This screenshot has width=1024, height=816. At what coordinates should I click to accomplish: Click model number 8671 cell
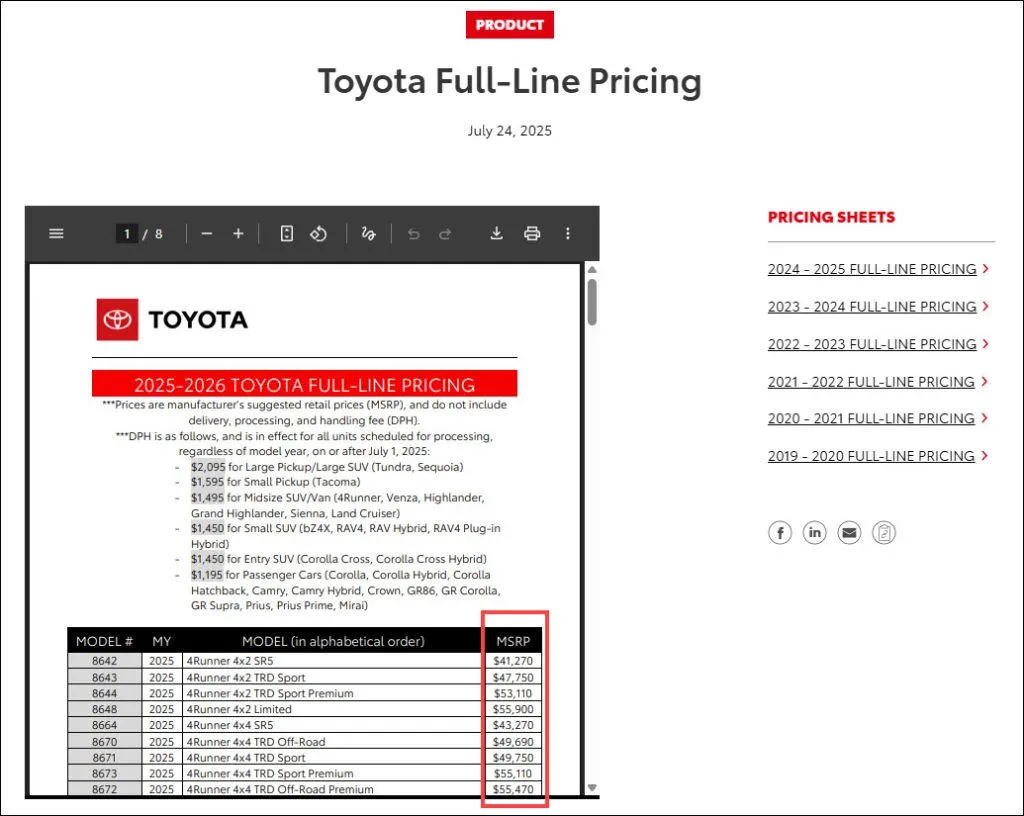[x=104, y=758]
